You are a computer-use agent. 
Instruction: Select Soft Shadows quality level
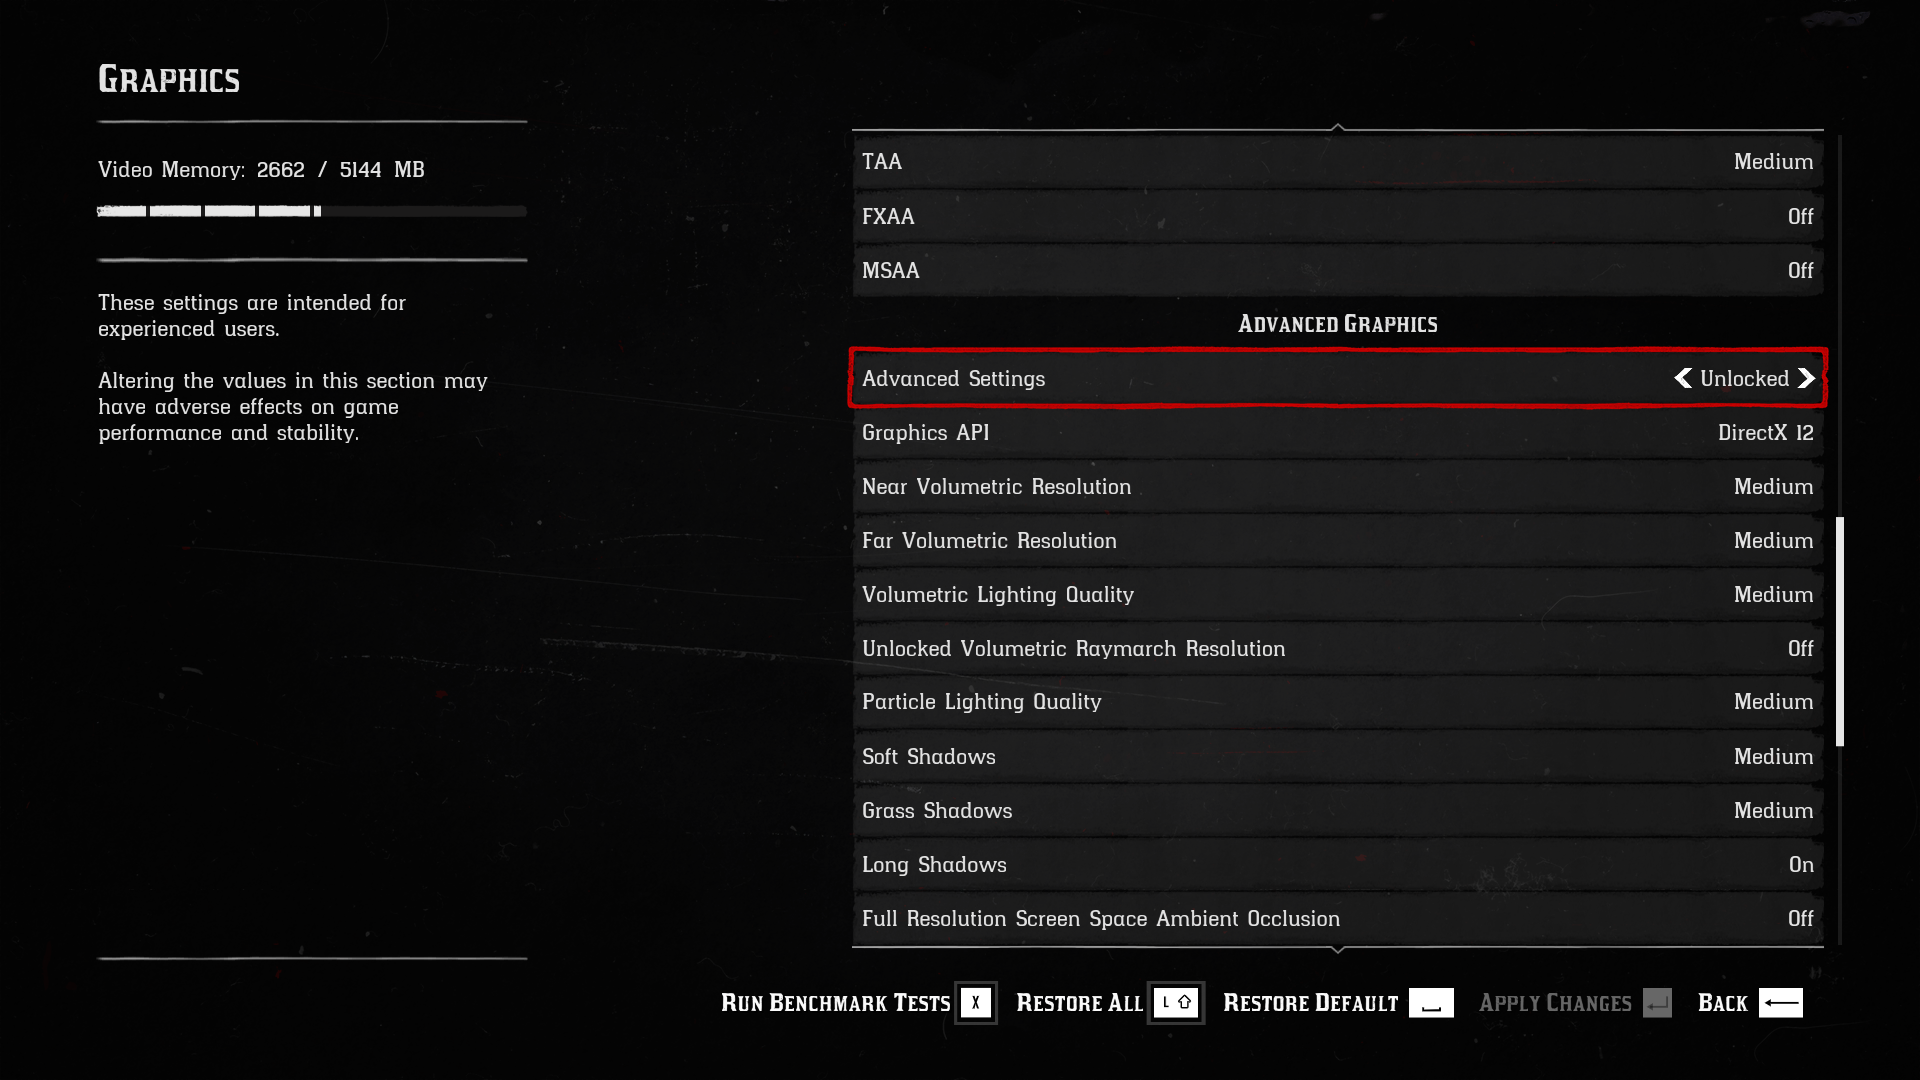pyautogui.click(x=1774, y=756)
